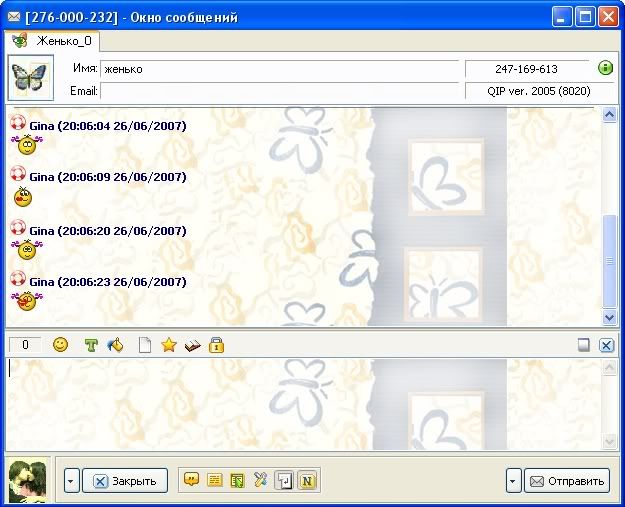Click the QIP ver. 2005 (8020) client field
This screenshot has width=625, height=507.
[539, 91]
